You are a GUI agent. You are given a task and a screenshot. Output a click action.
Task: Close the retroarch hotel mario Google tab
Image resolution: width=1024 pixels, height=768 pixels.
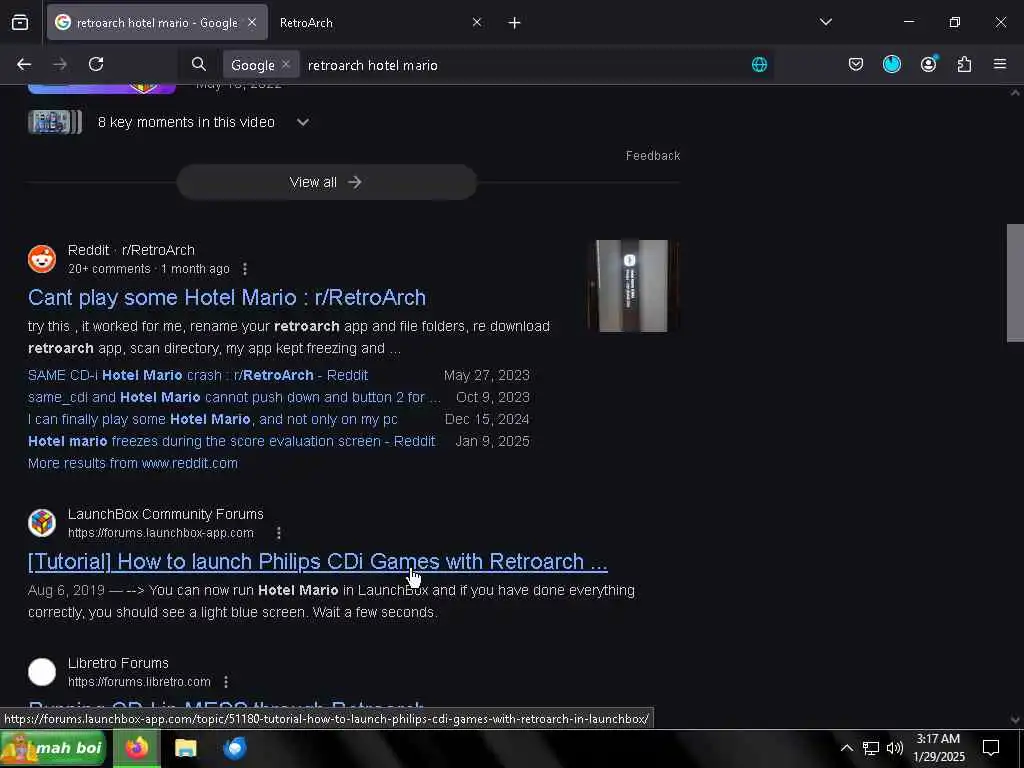(x=252, y=22)
